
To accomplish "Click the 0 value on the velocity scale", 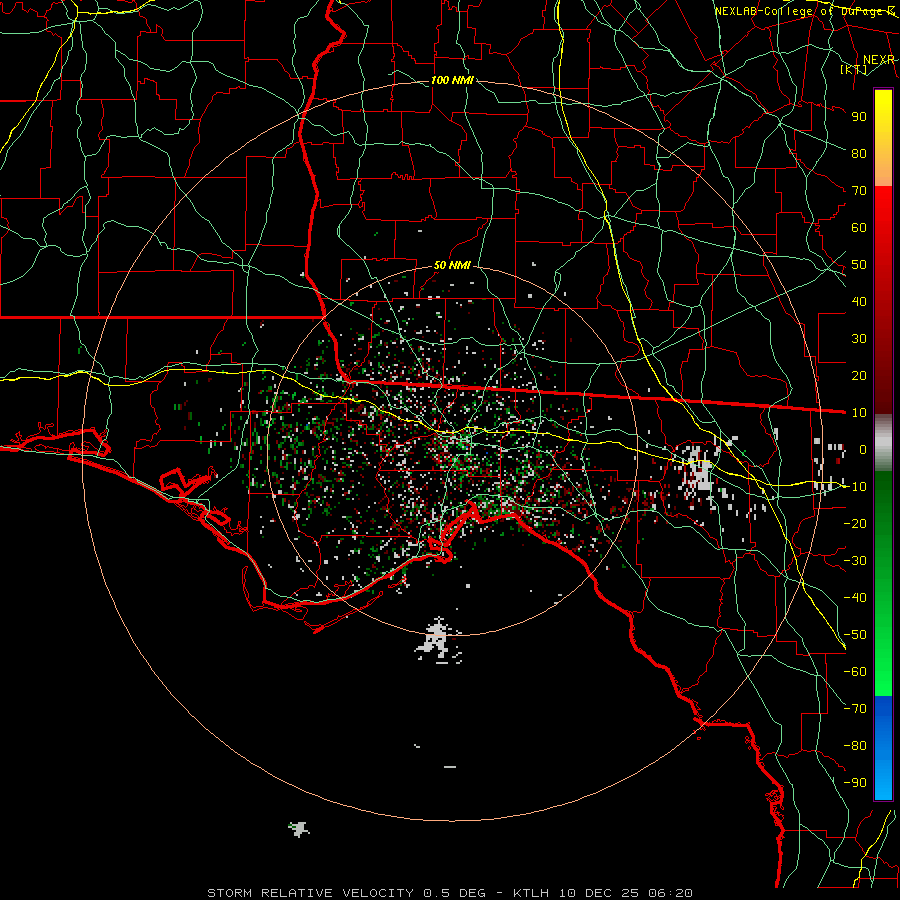I will [863, 449].
